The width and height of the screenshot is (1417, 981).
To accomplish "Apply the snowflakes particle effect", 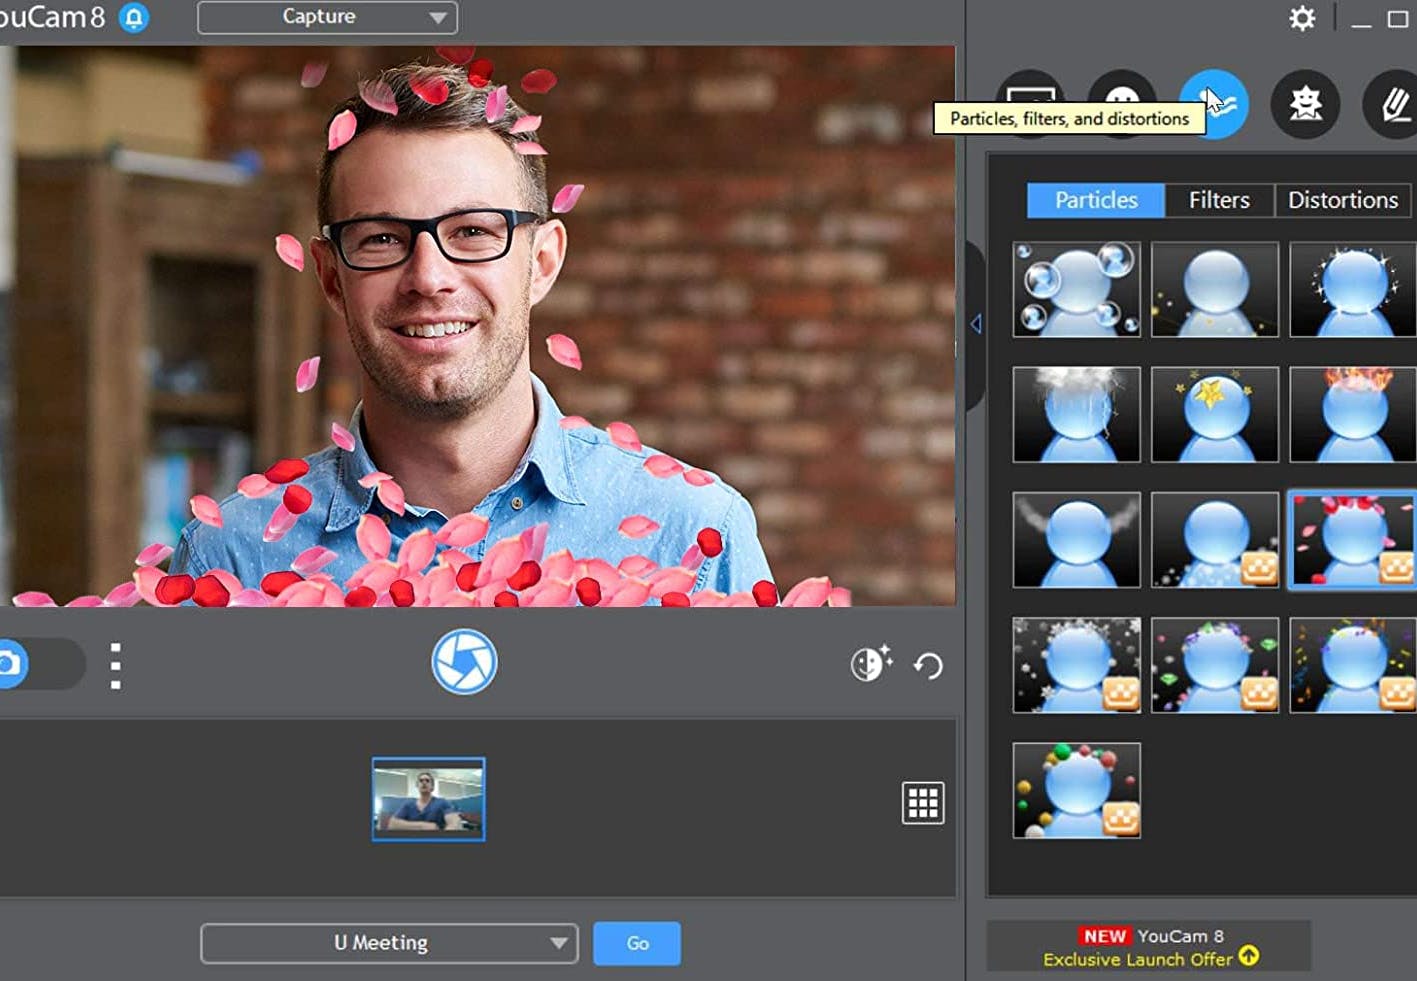I will (x=1076, y=665).
